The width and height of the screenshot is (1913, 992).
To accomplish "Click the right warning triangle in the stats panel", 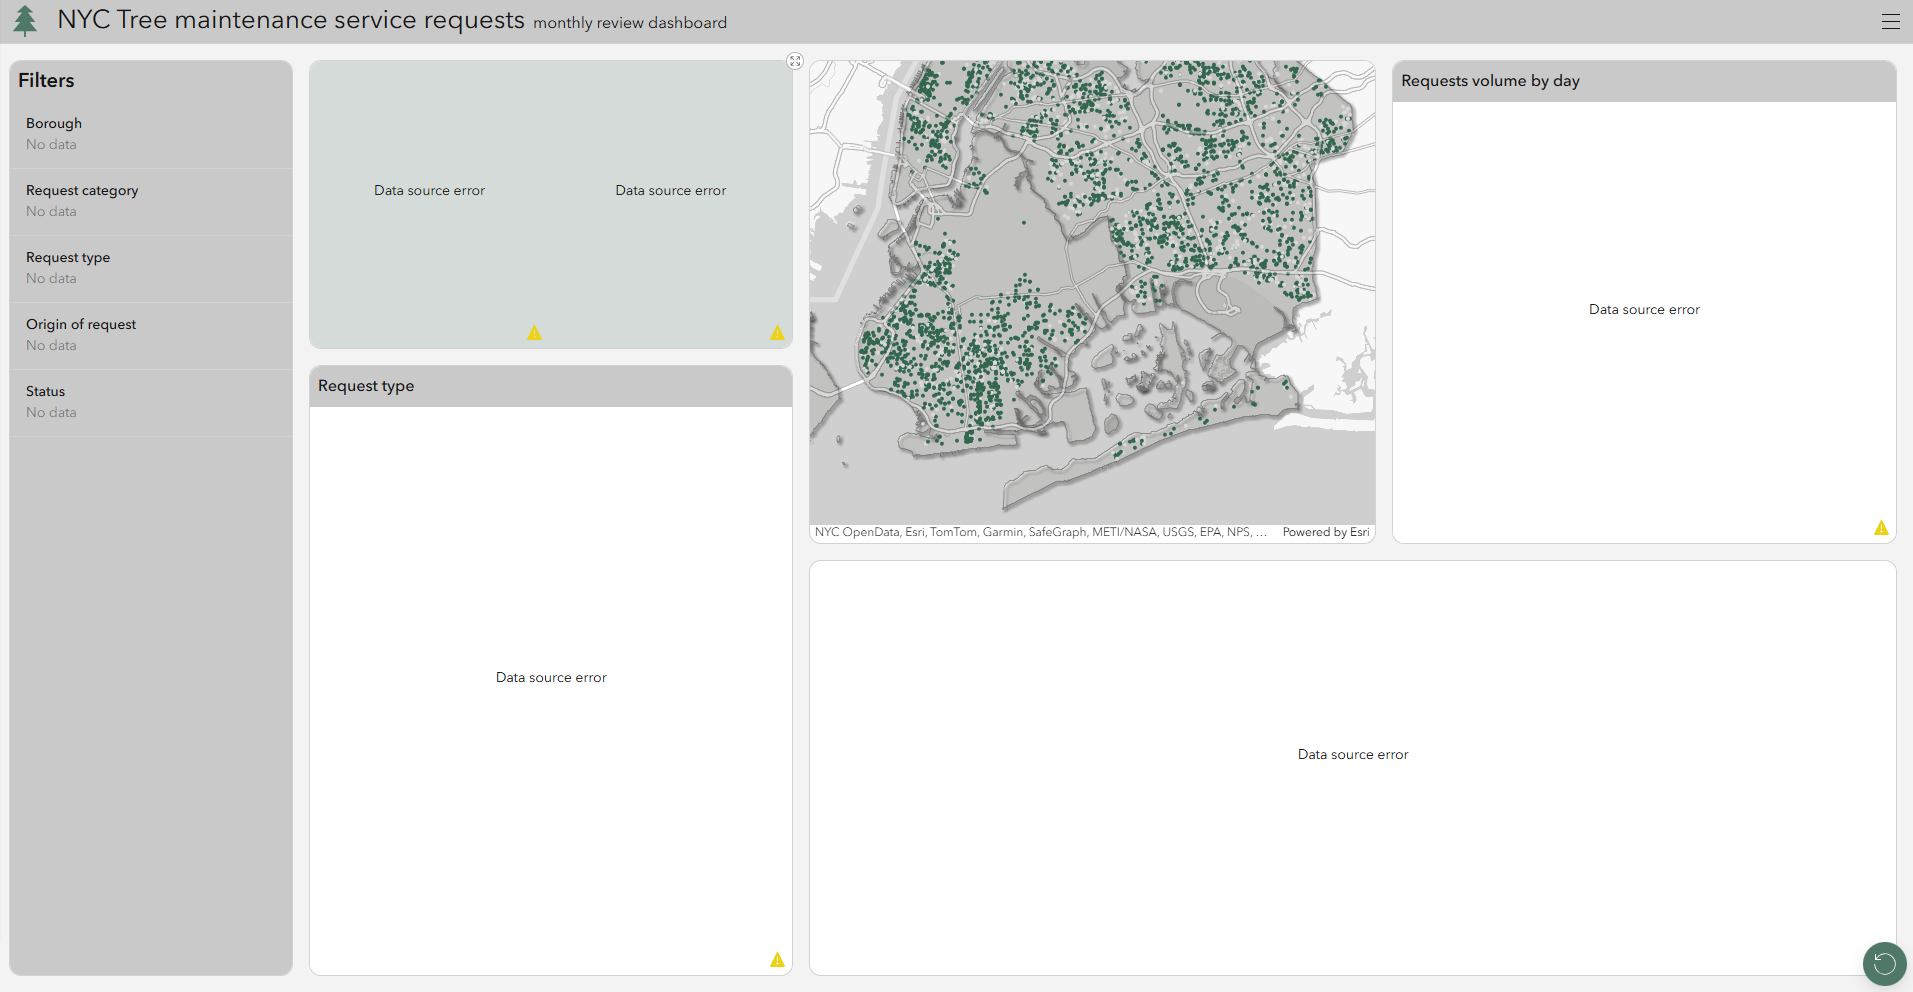I will [x=777, y=332].
